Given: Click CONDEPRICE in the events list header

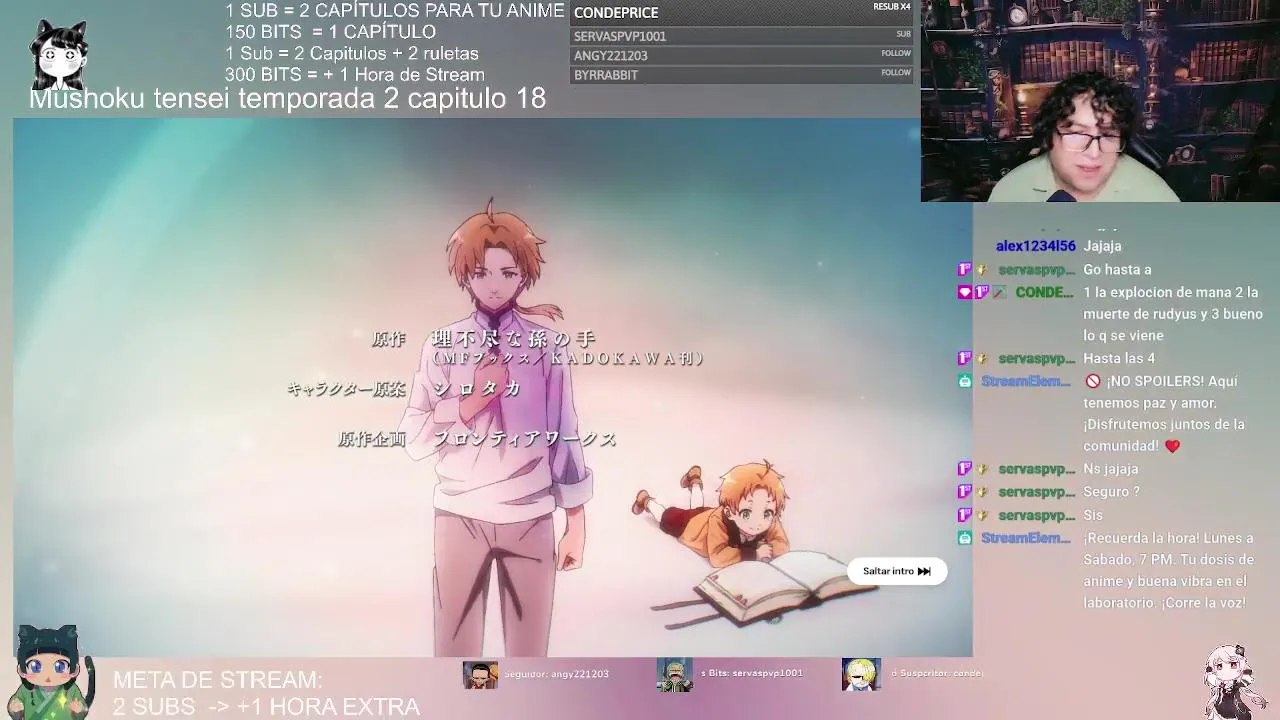Looking at the screenshot, I should pyautogui.click(x=616, y=13).
